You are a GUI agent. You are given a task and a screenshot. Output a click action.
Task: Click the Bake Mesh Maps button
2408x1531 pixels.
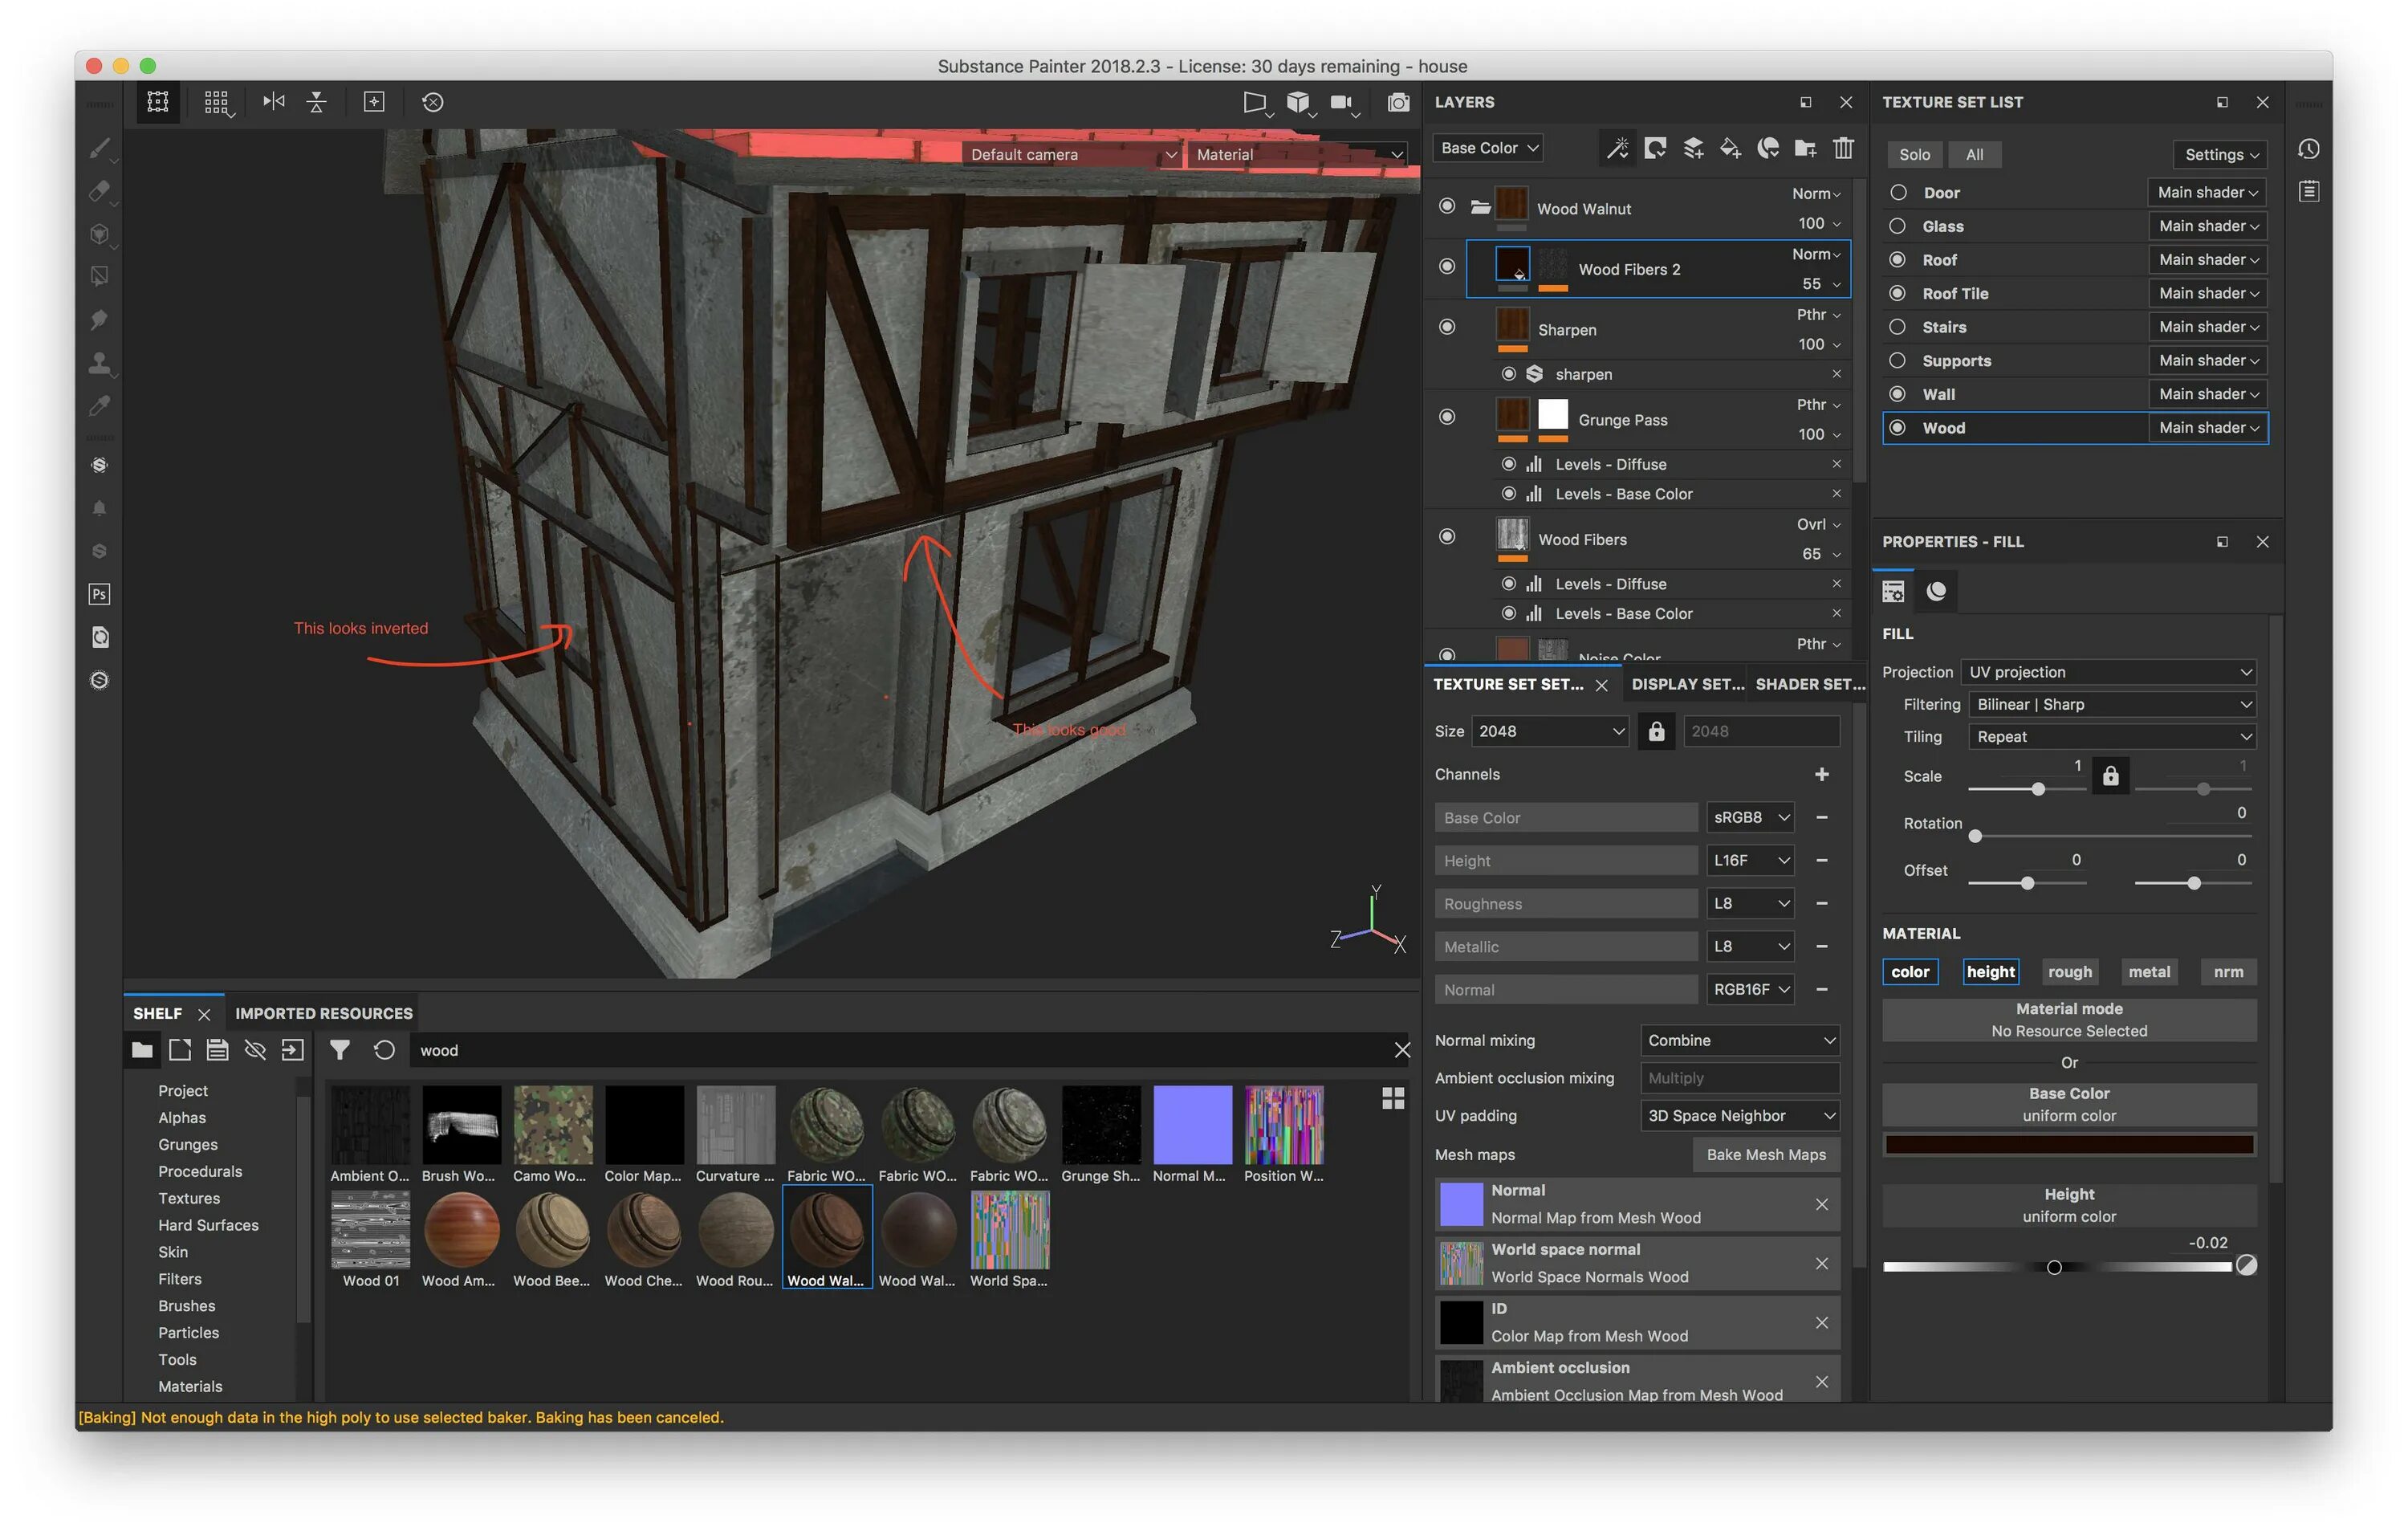1765,1154
